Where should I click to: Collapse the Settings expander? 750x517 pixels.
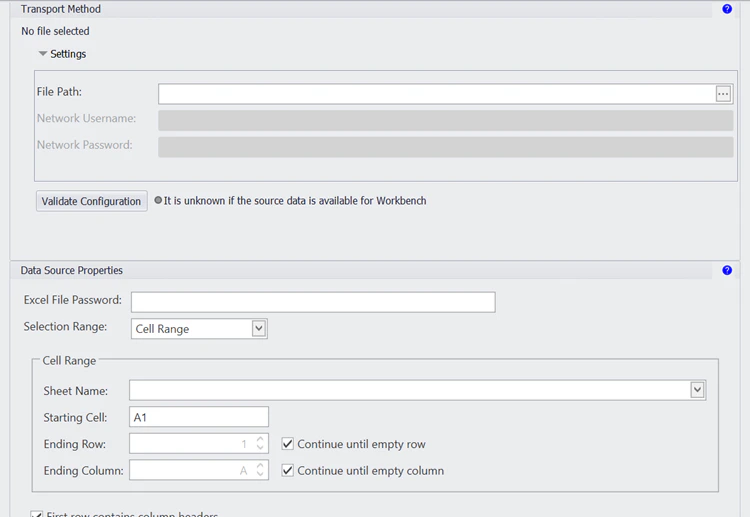point(43,54)
